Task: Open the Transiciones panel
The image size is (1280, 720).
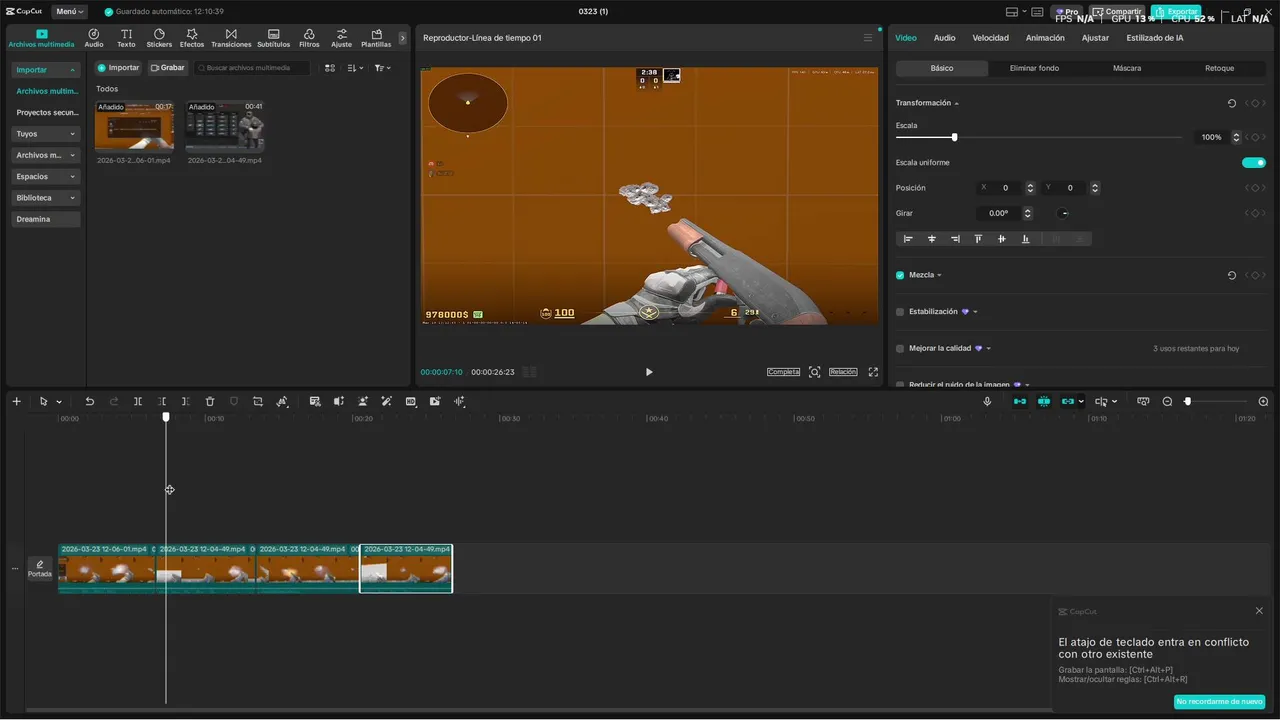Action: pyautogui.click(x=231, y=38)
